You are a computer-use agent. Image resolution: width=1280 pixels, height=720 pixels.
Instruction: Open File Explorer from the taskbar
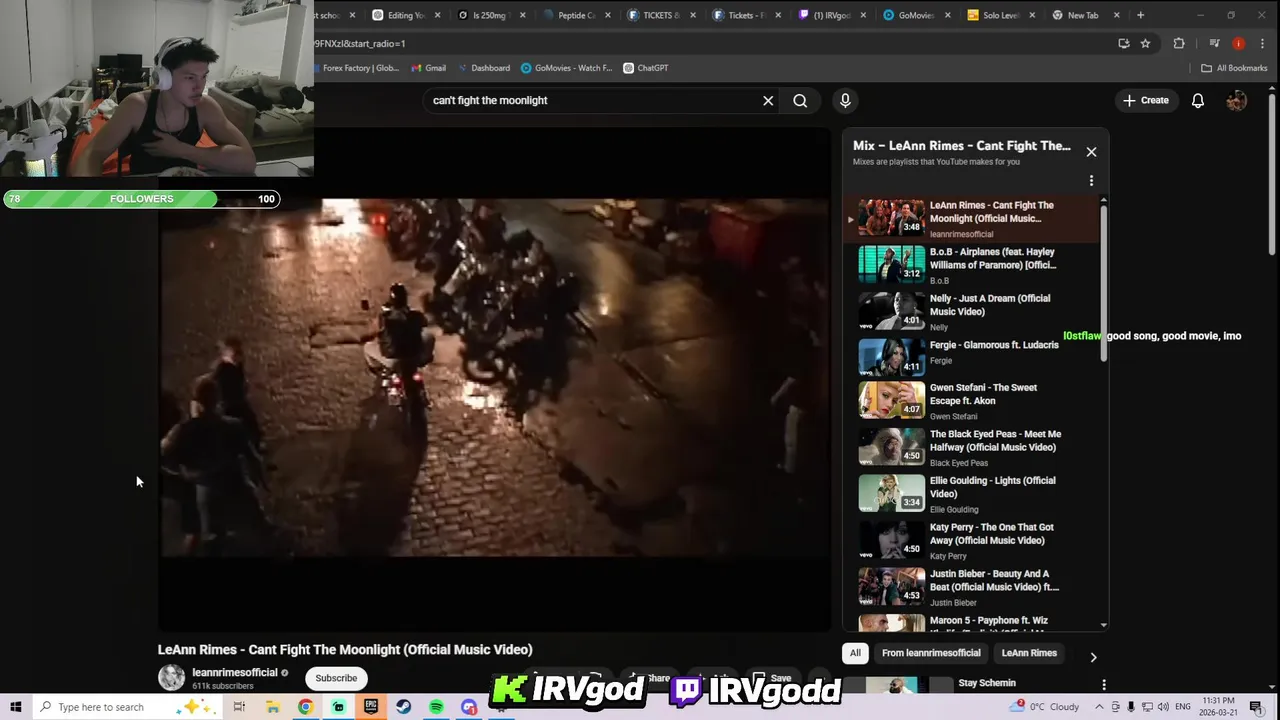[x=272, y=707]
